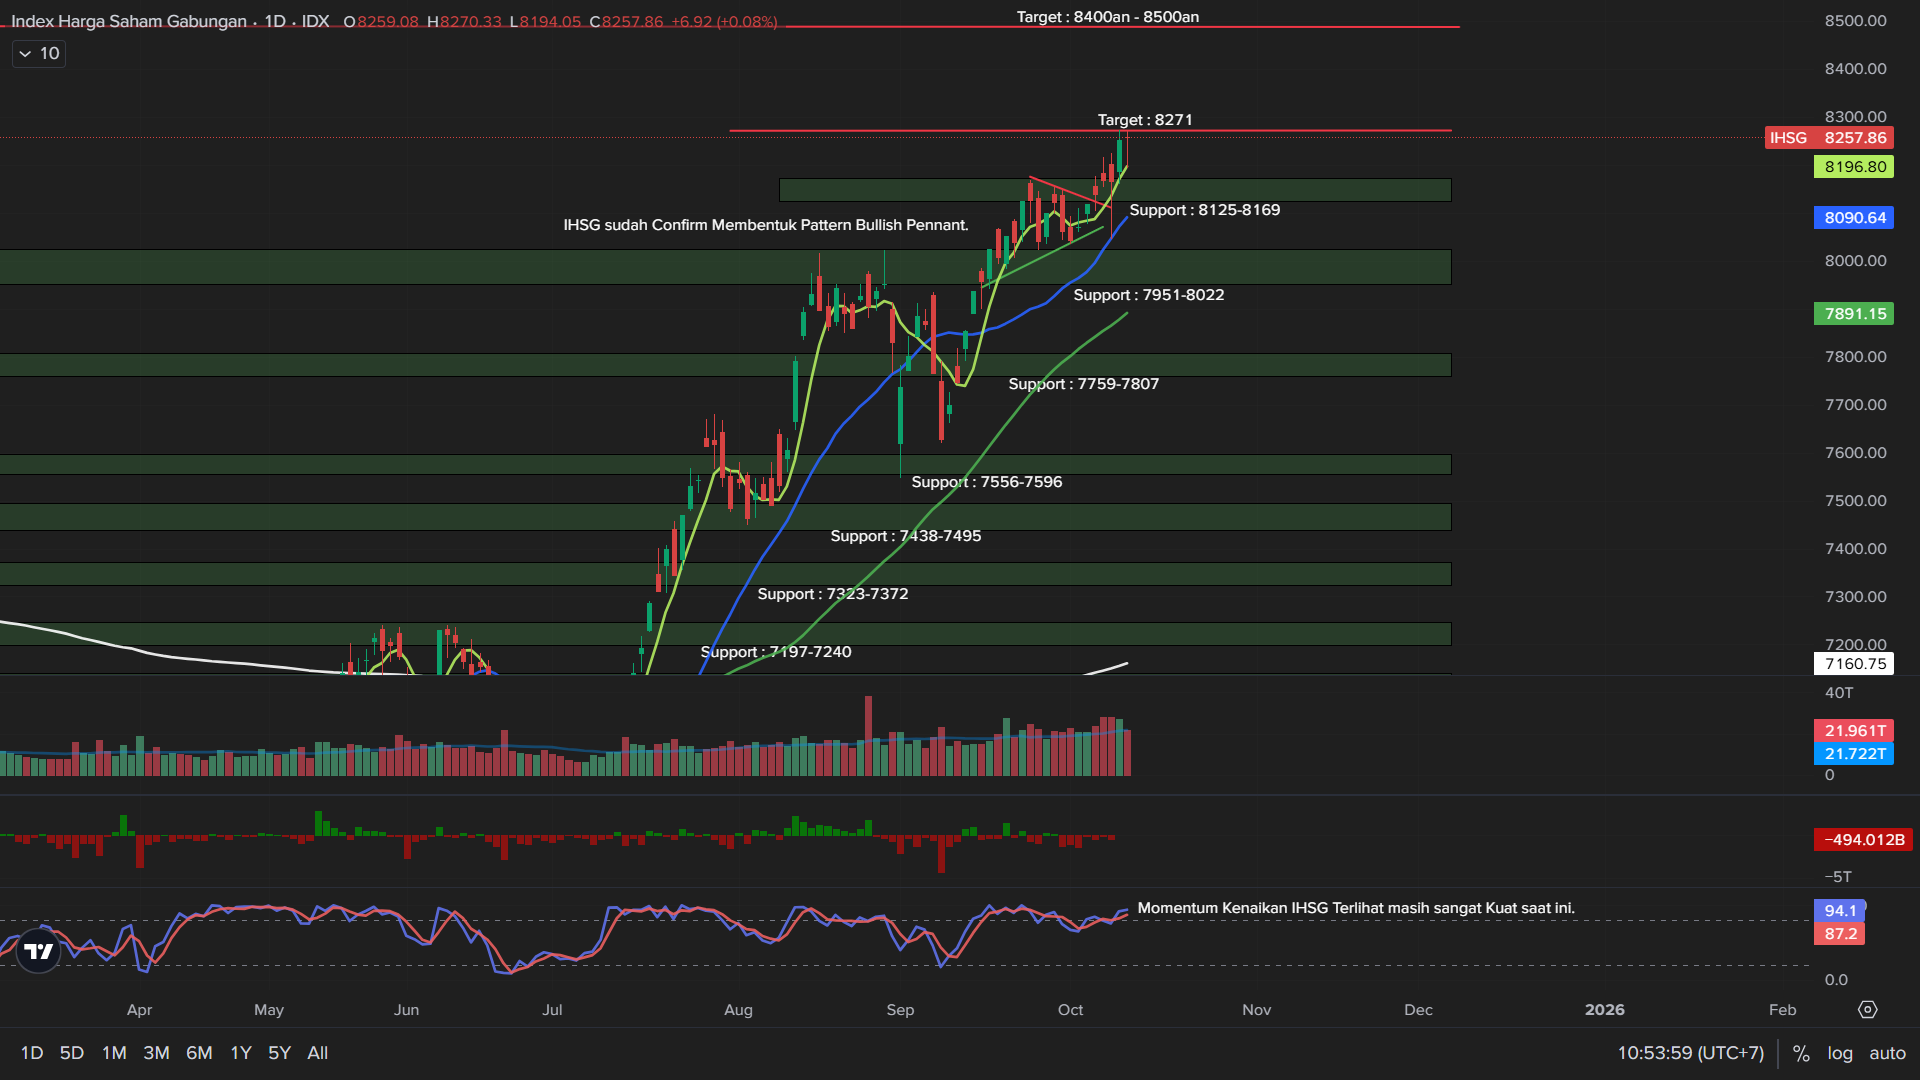Click the 1D interval in chart header

(275, 21)
